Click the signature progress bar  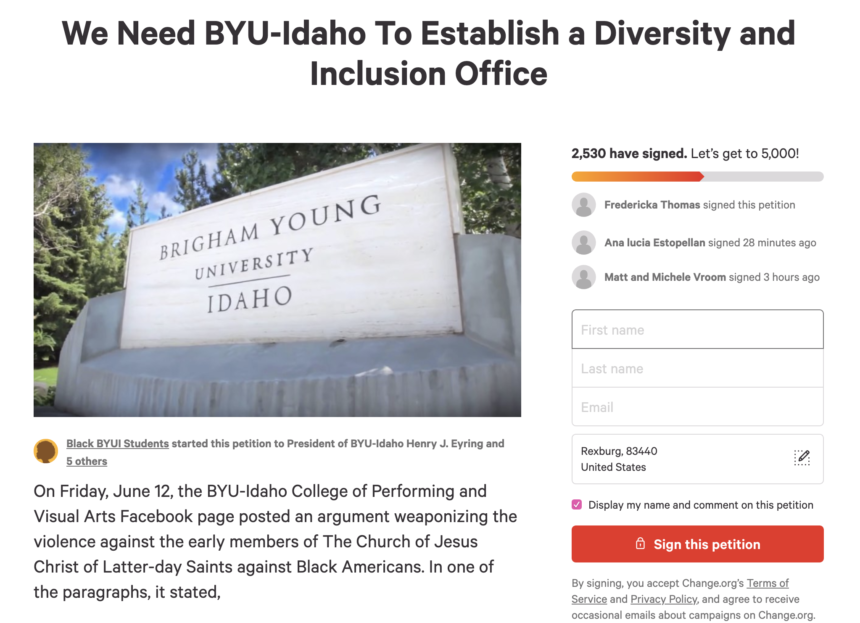[697, 177]
